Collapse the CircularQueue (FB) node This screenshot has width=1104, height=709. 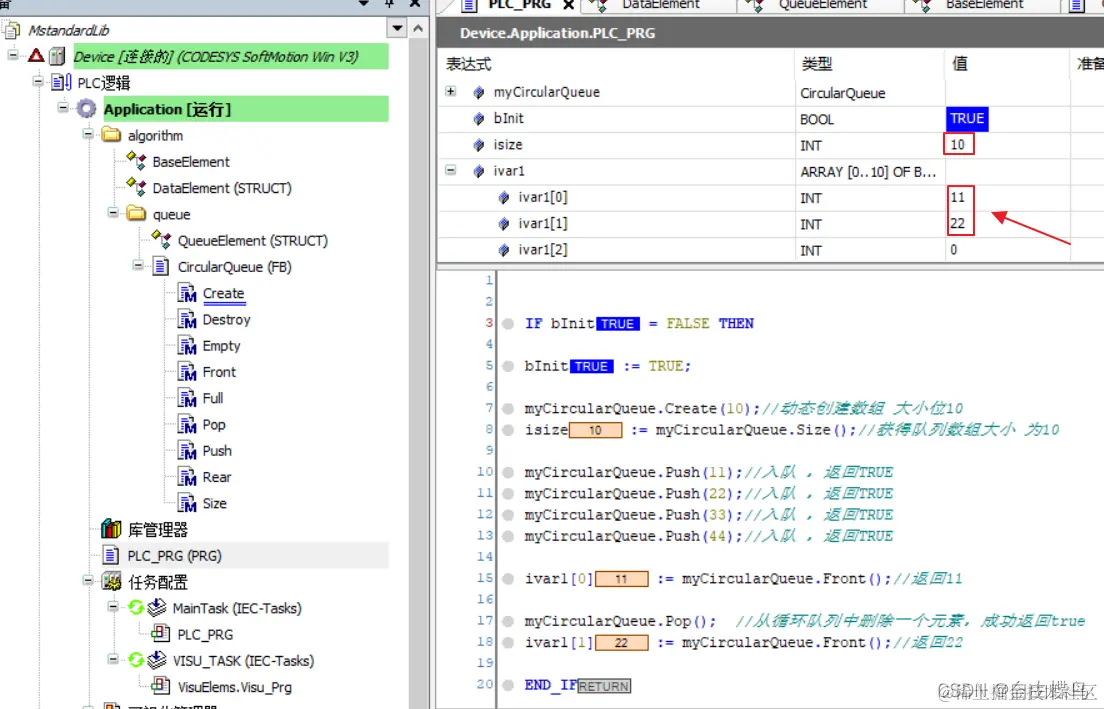(139, 265)
